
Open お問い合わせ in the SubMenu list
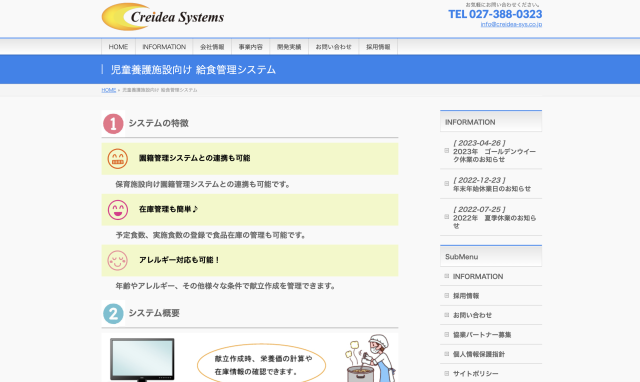tap(472, 315)
